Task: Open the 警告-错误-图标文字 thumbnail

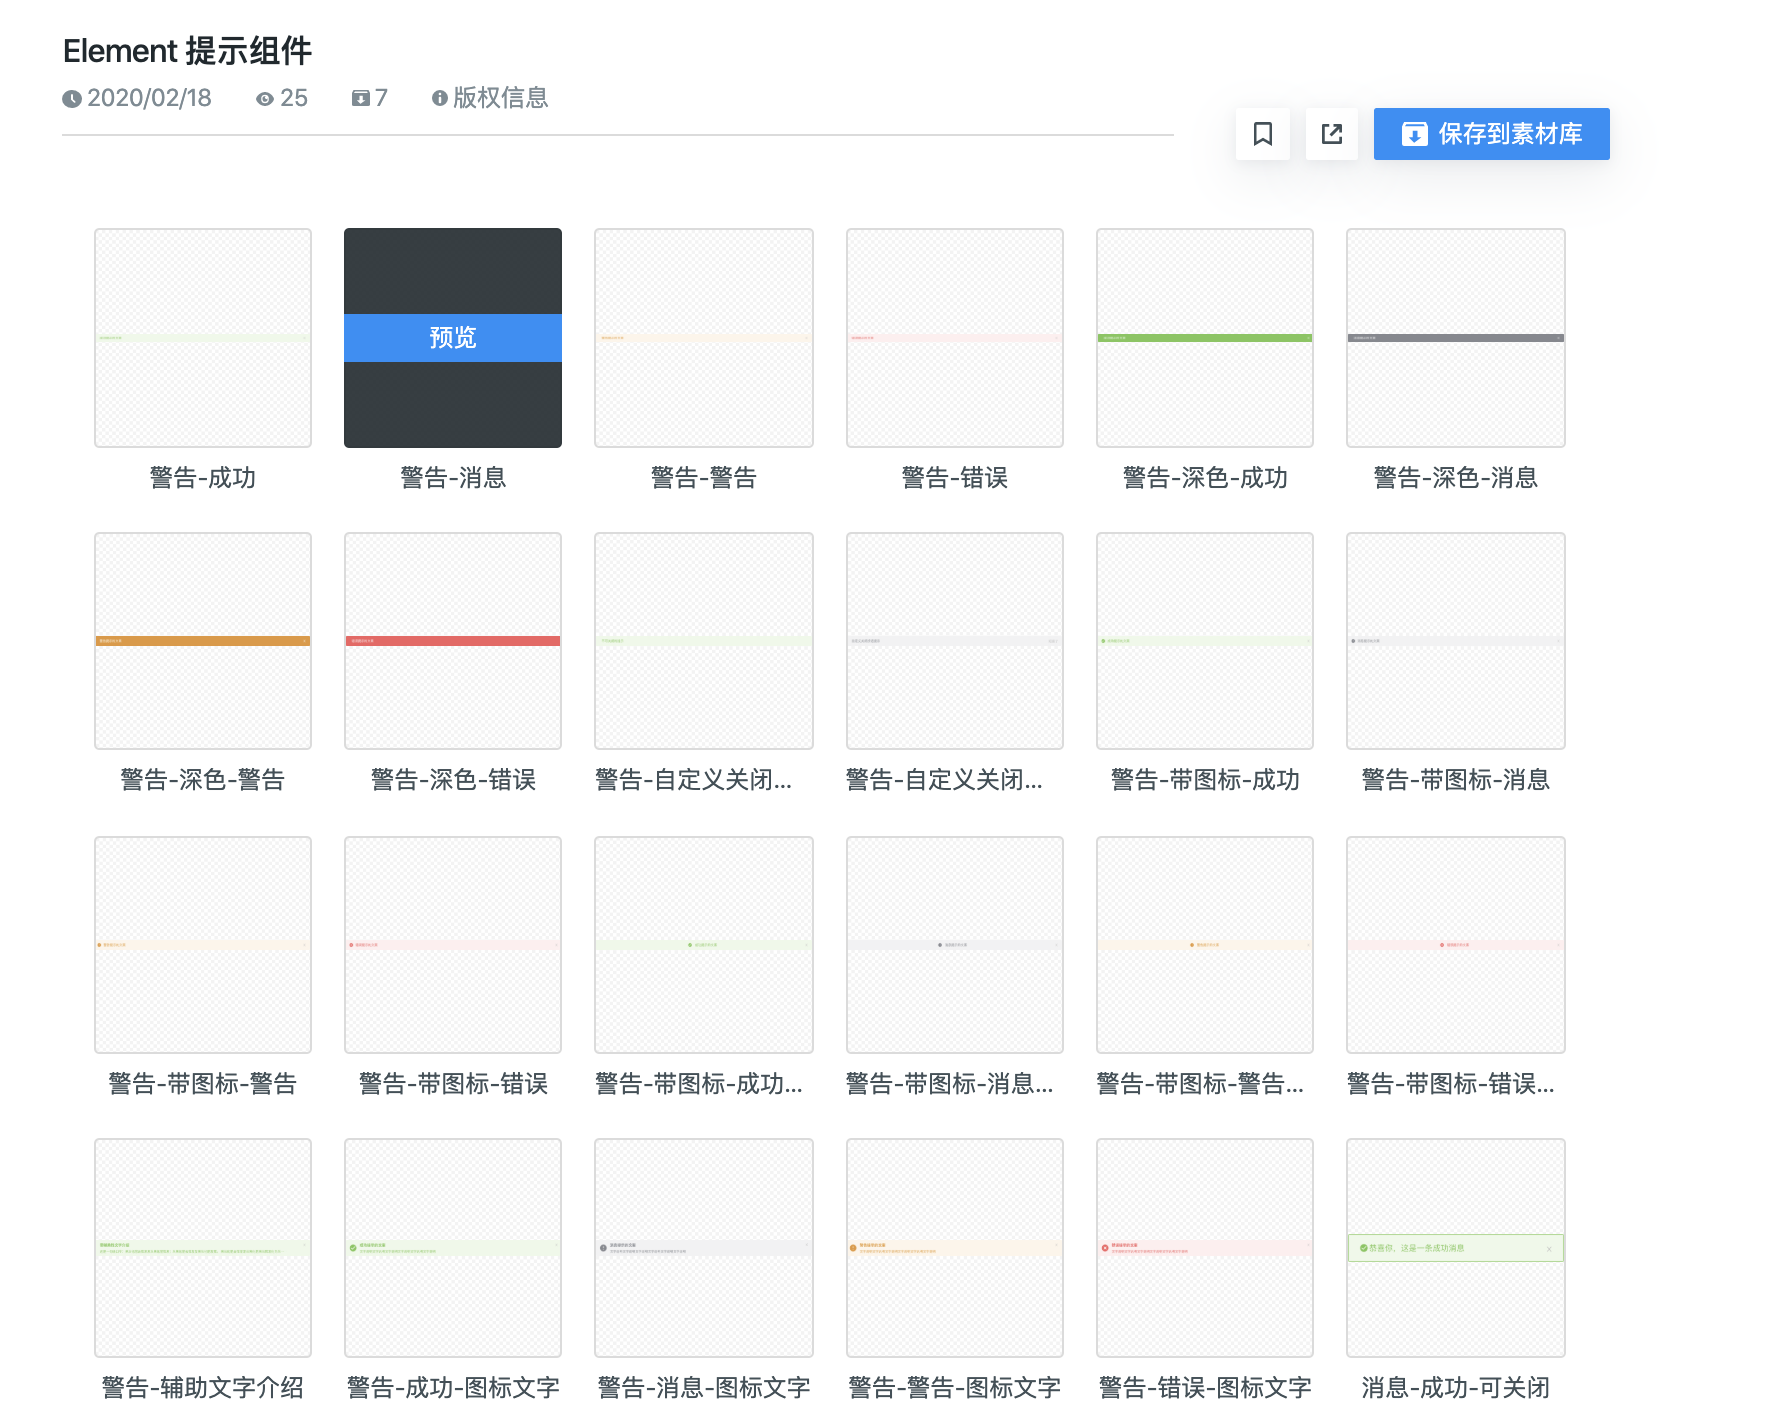Action: 1205,1247
